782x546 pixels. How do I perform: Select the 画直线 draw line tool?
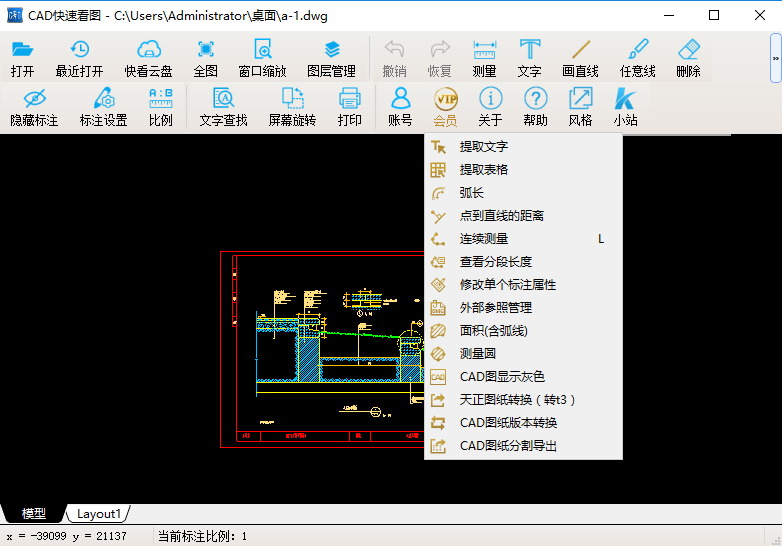581,58
